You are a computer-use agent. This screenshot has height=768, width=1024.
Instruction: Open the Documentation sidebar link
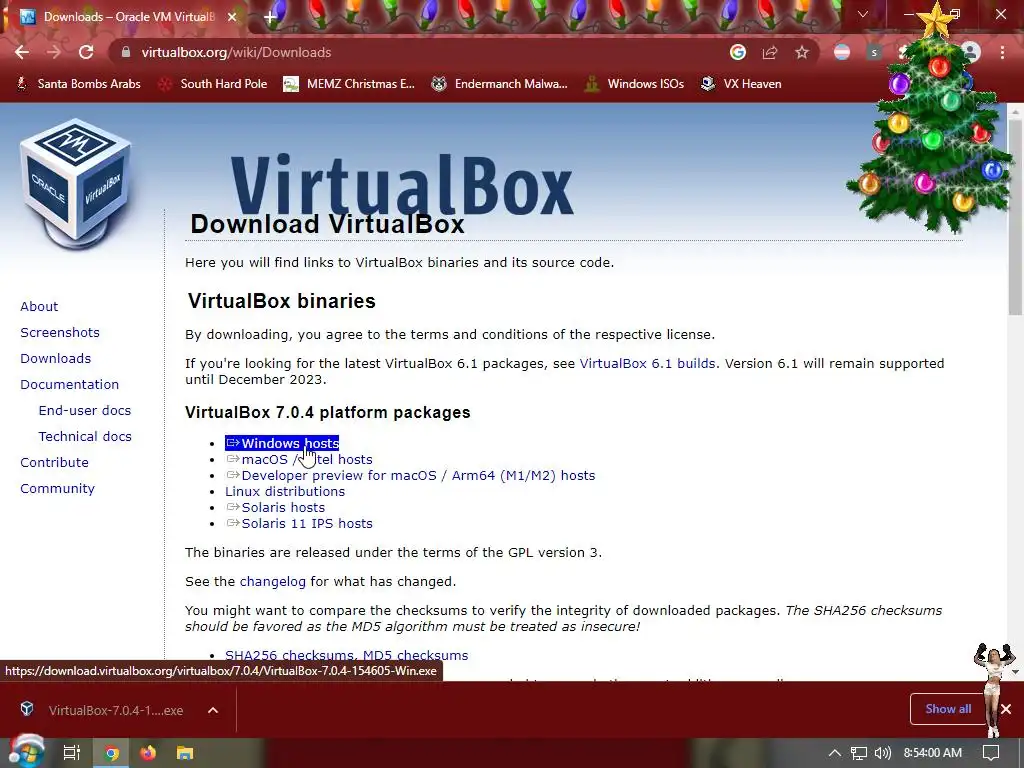click(70, 385)
